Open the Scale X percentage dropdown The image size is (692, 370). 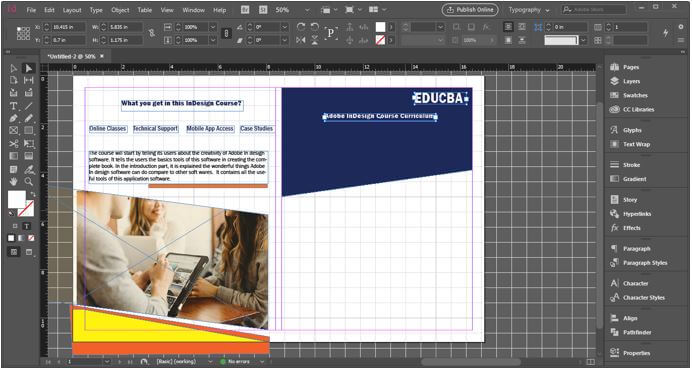pos(213,27)
